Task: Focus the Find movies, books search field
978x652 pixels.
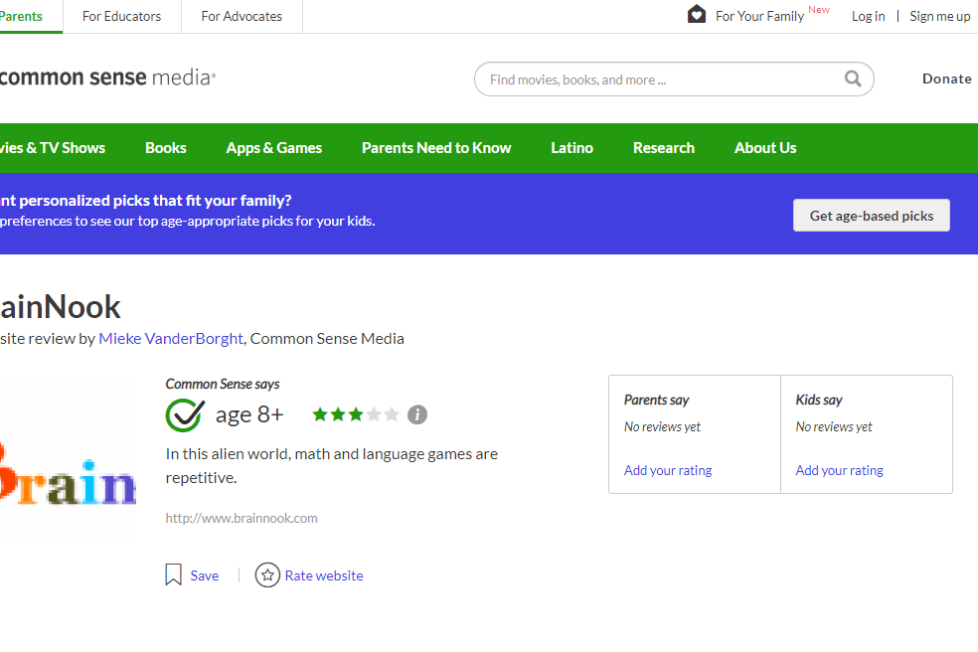Action: click(674, 79)
